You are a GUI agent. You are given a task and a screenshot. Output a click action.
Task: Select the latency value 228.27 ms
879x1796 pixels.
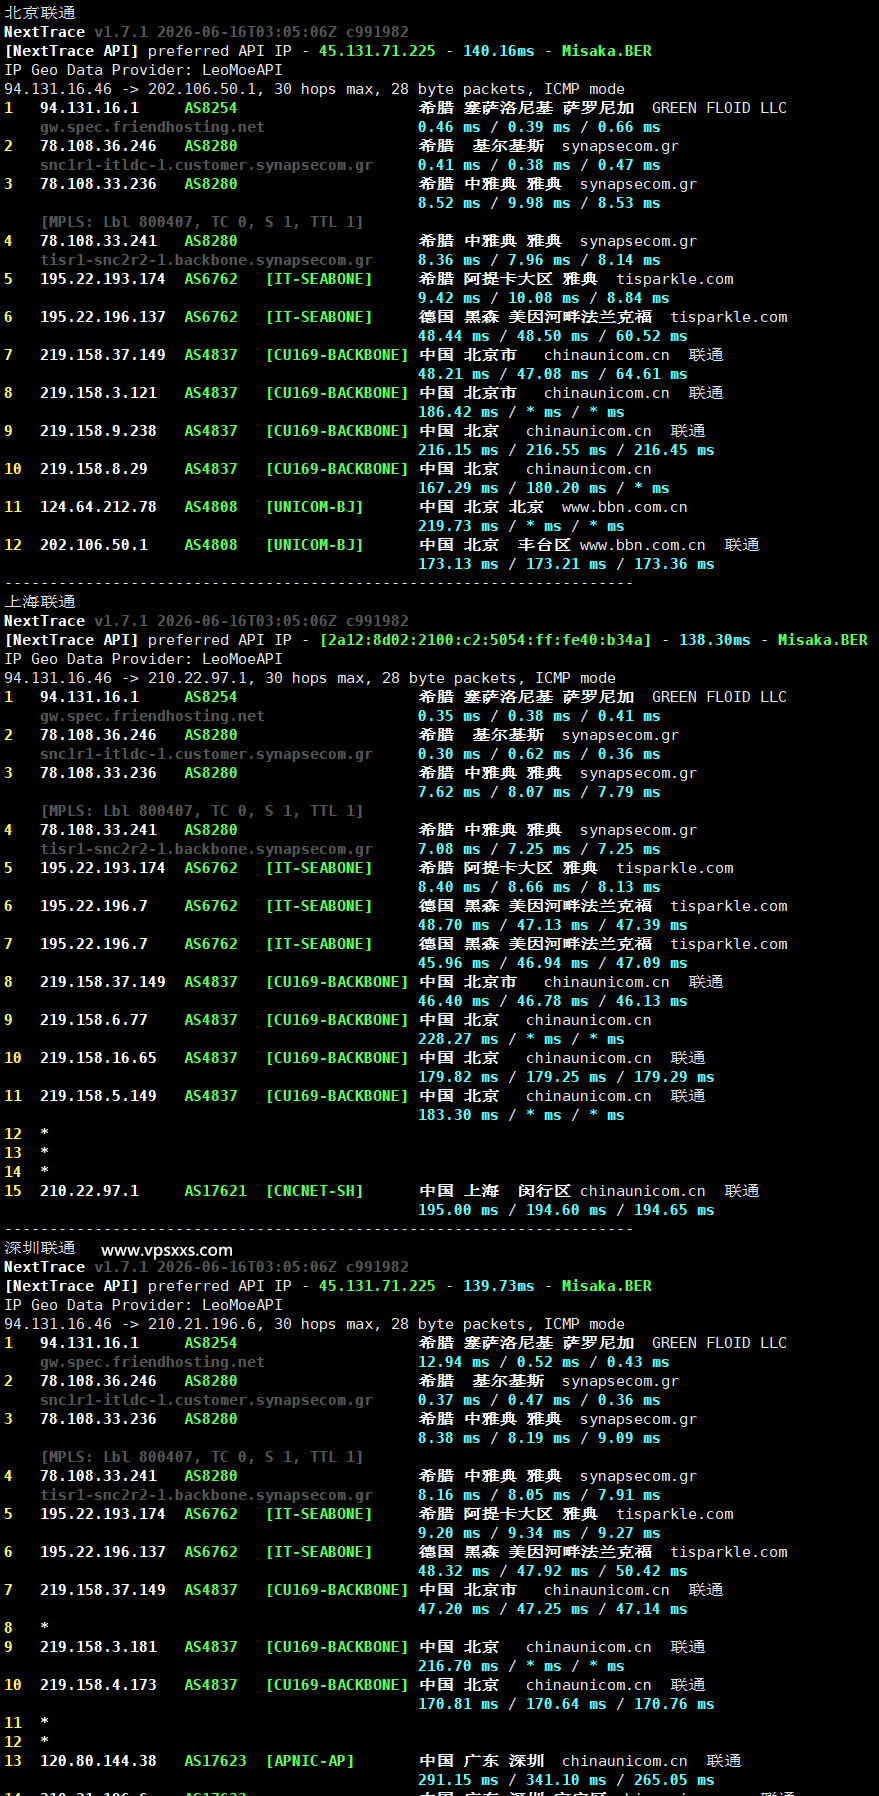click(x=458, y=1039)
